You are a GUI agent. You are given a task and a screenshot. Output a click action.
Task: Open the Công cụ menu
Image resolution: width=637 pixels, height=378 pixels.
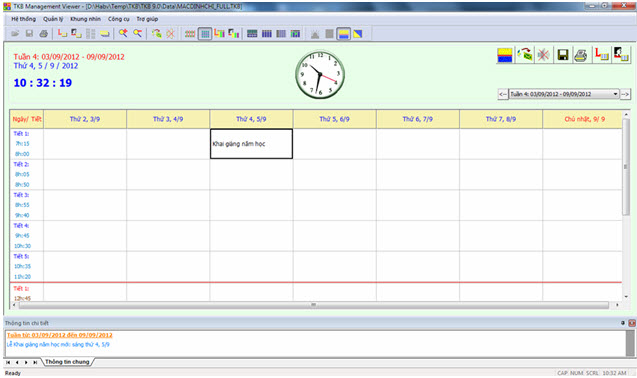(x=119, y=19)
